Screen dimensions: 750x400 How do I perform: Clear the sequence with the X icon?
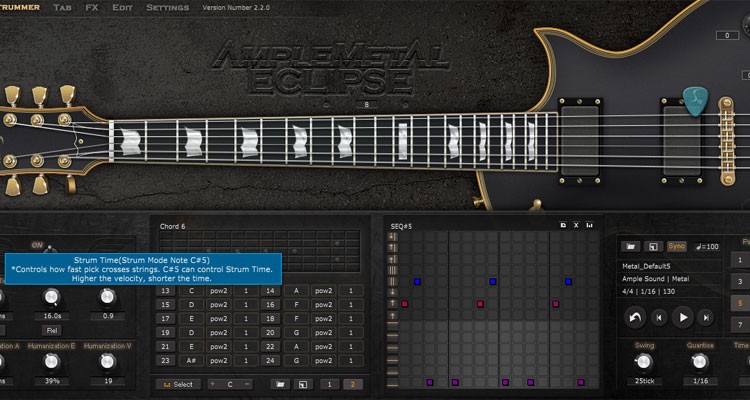click(576, 227)
